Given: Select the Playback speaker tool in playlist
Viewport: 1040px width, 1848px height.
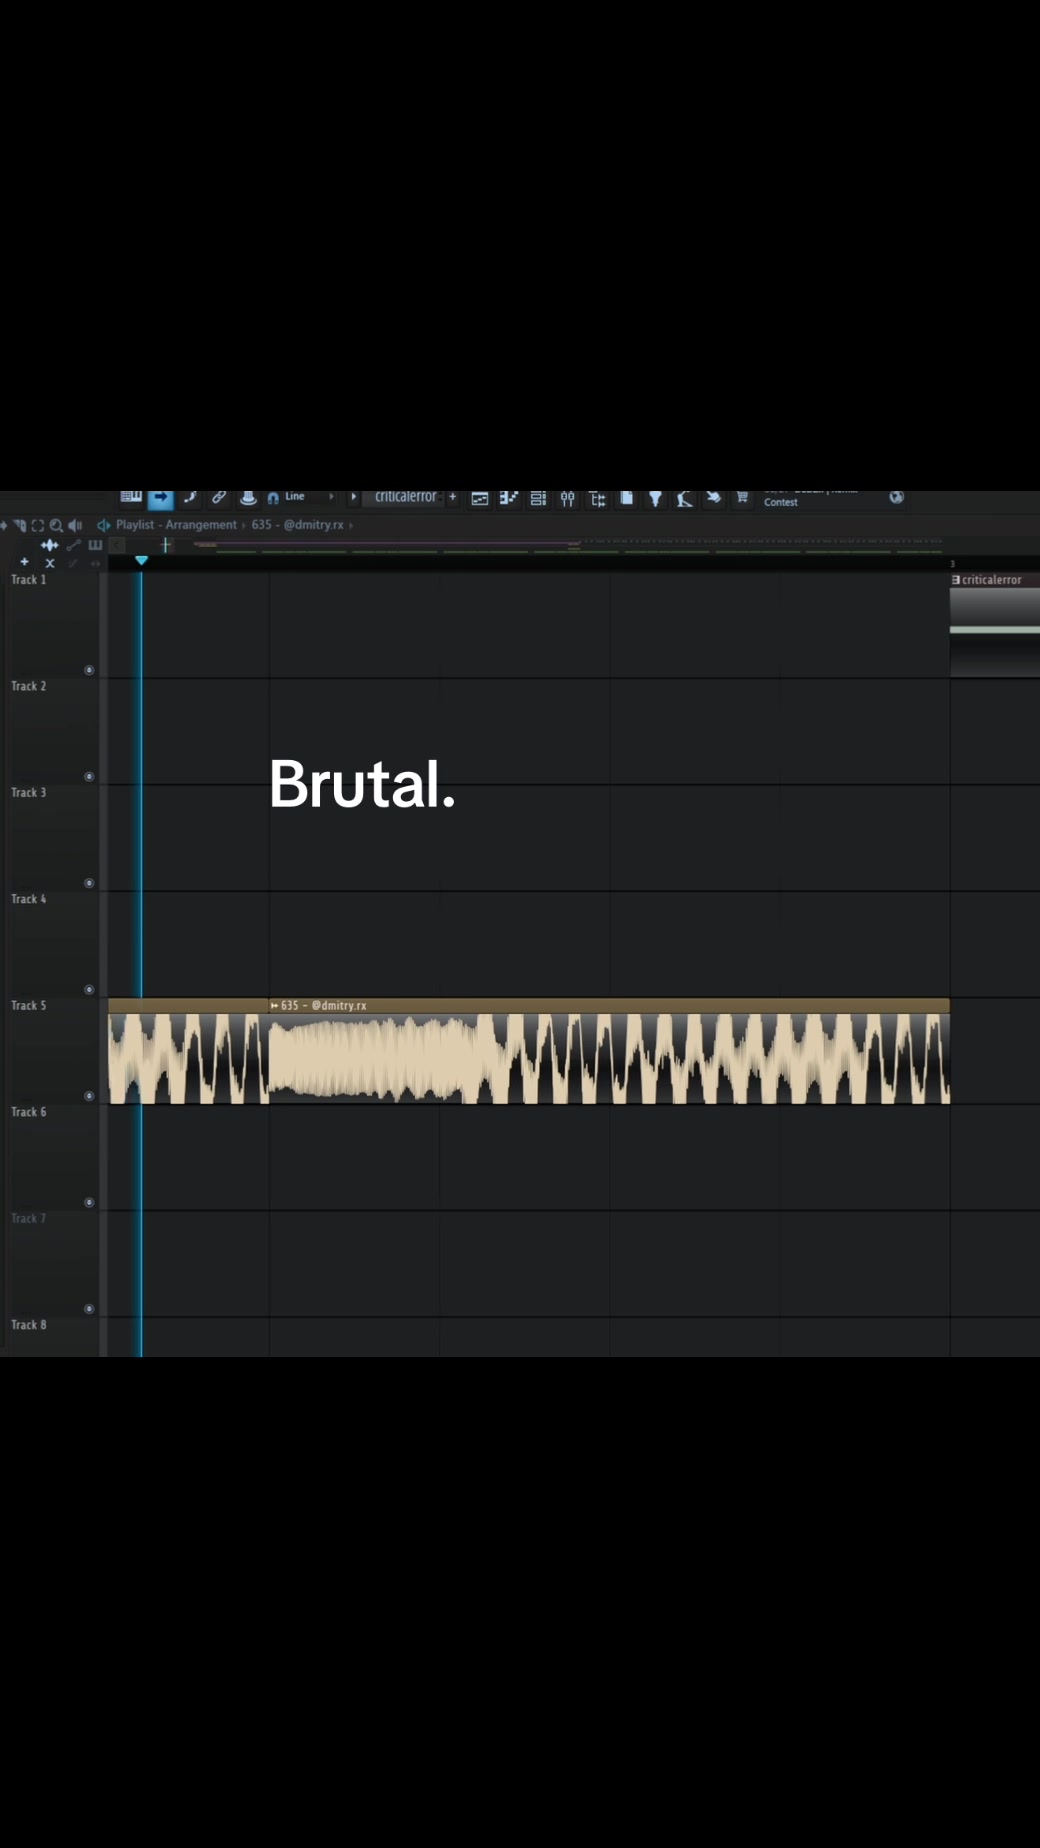Looking at the screenshot, I should pos(75,525).
